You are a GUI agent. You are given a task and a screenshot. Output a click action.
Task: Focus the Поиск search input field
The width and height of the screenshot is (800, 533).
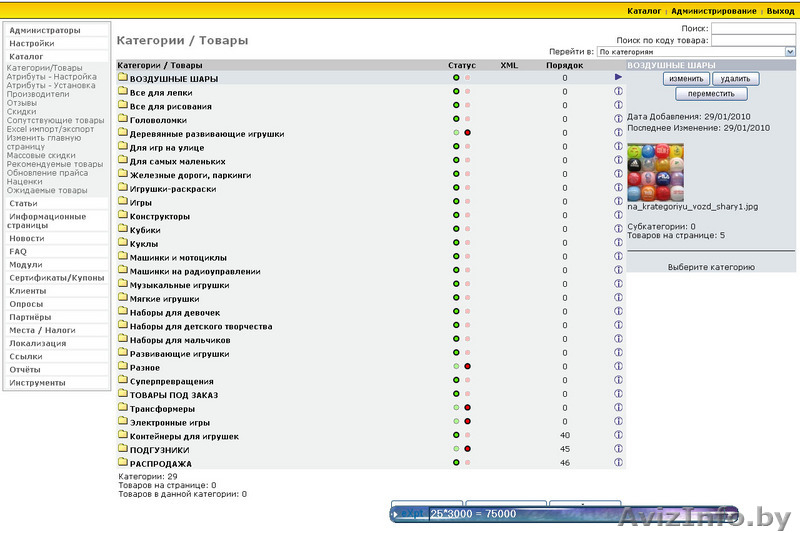(x=753, y=29)
